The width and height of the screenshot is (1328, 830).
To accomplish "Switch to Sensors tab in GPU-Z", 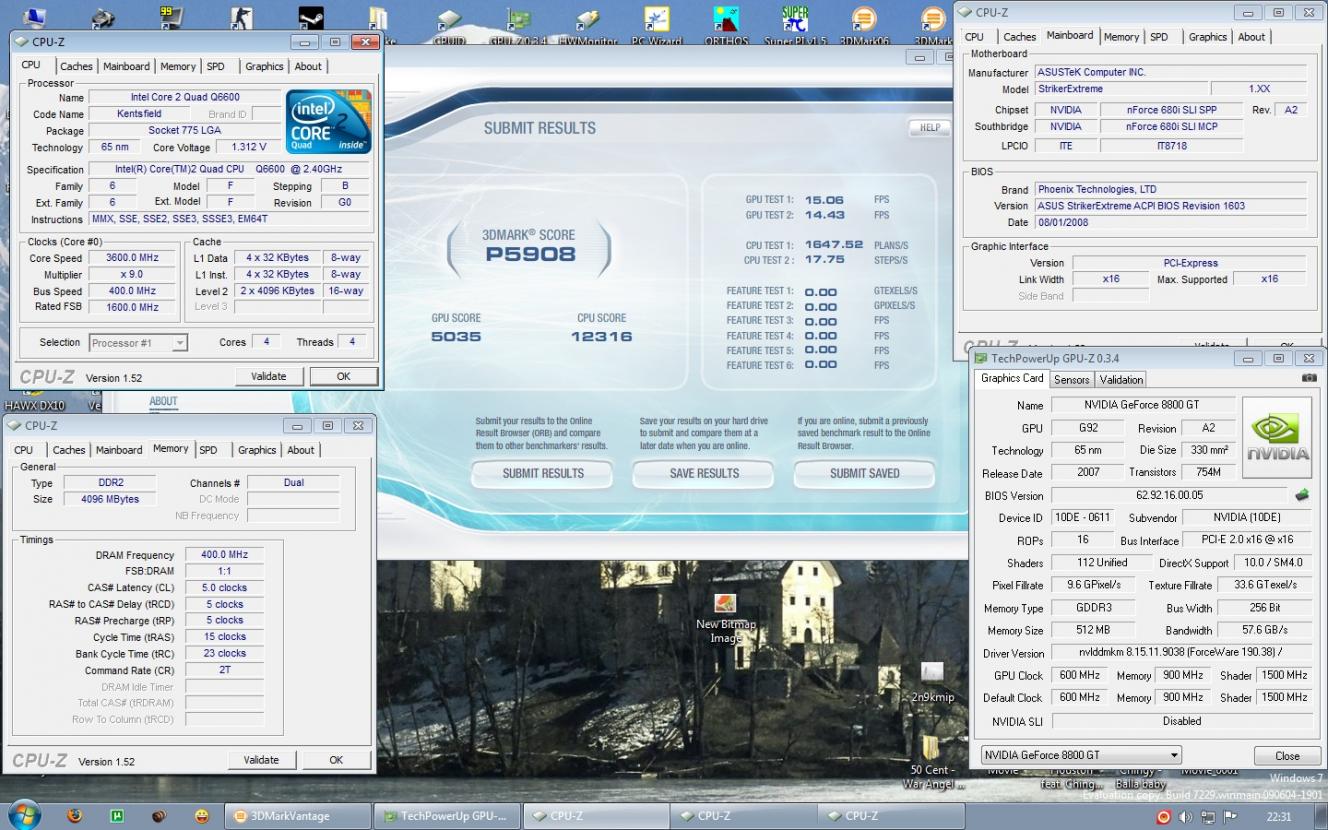I will [x=1071, y=380].
